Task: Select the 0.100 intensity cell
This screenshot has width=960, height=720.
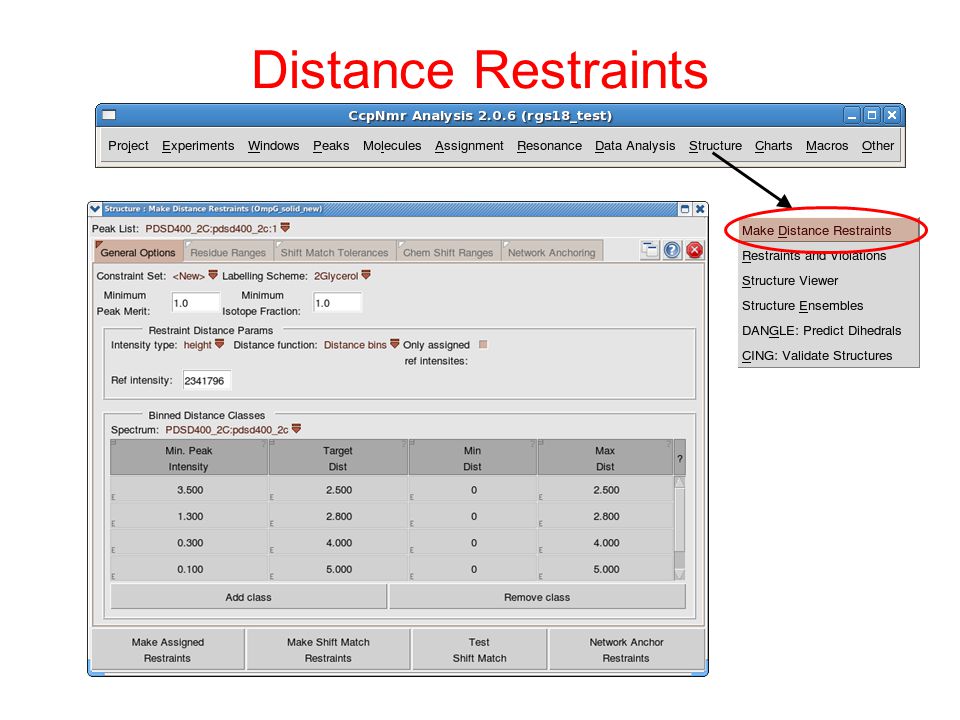Action: [190, 569]
